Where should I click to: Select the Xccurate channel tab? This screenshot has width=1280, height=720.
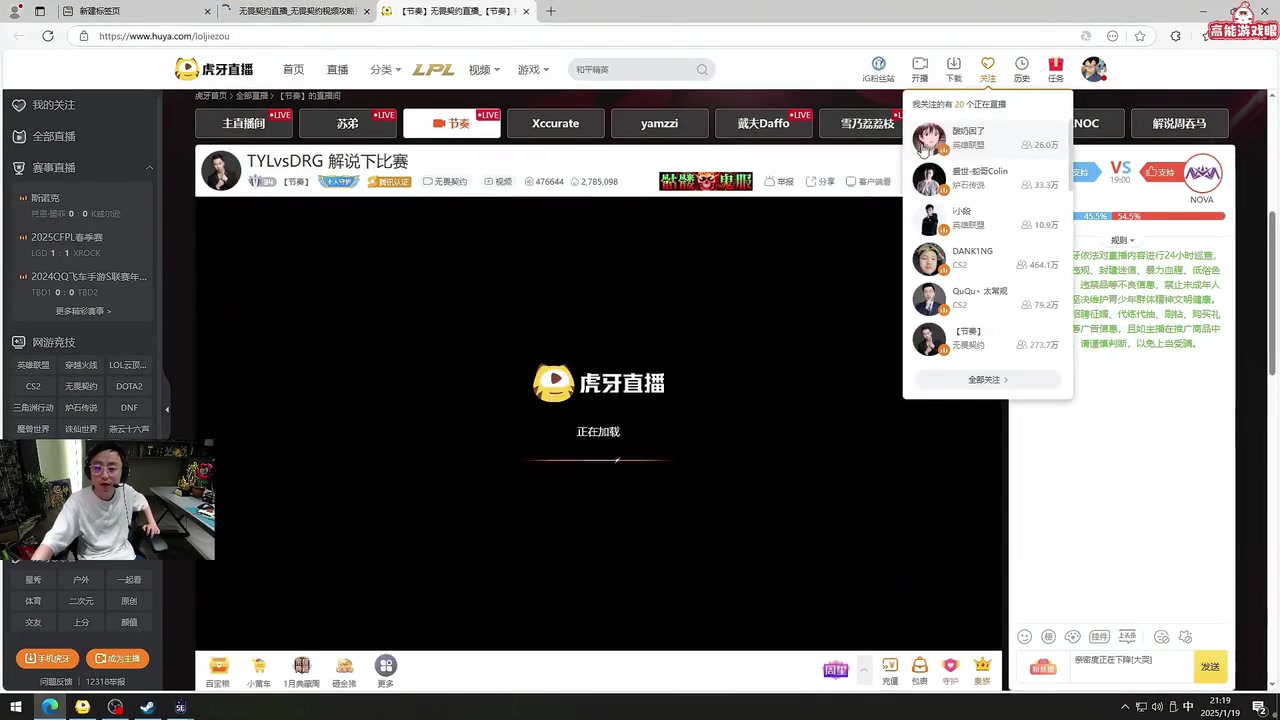pyautogui.click(x=555, y=123)
